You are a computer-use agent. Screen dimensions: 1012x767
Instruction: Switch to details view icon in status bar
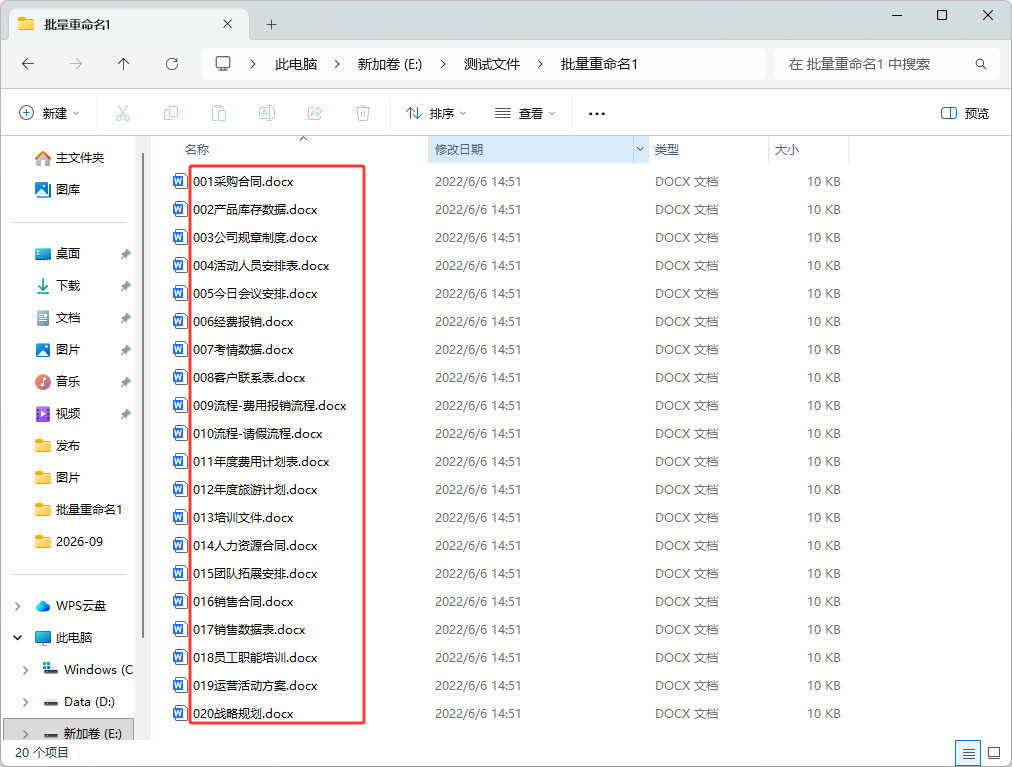coord(968,753)
